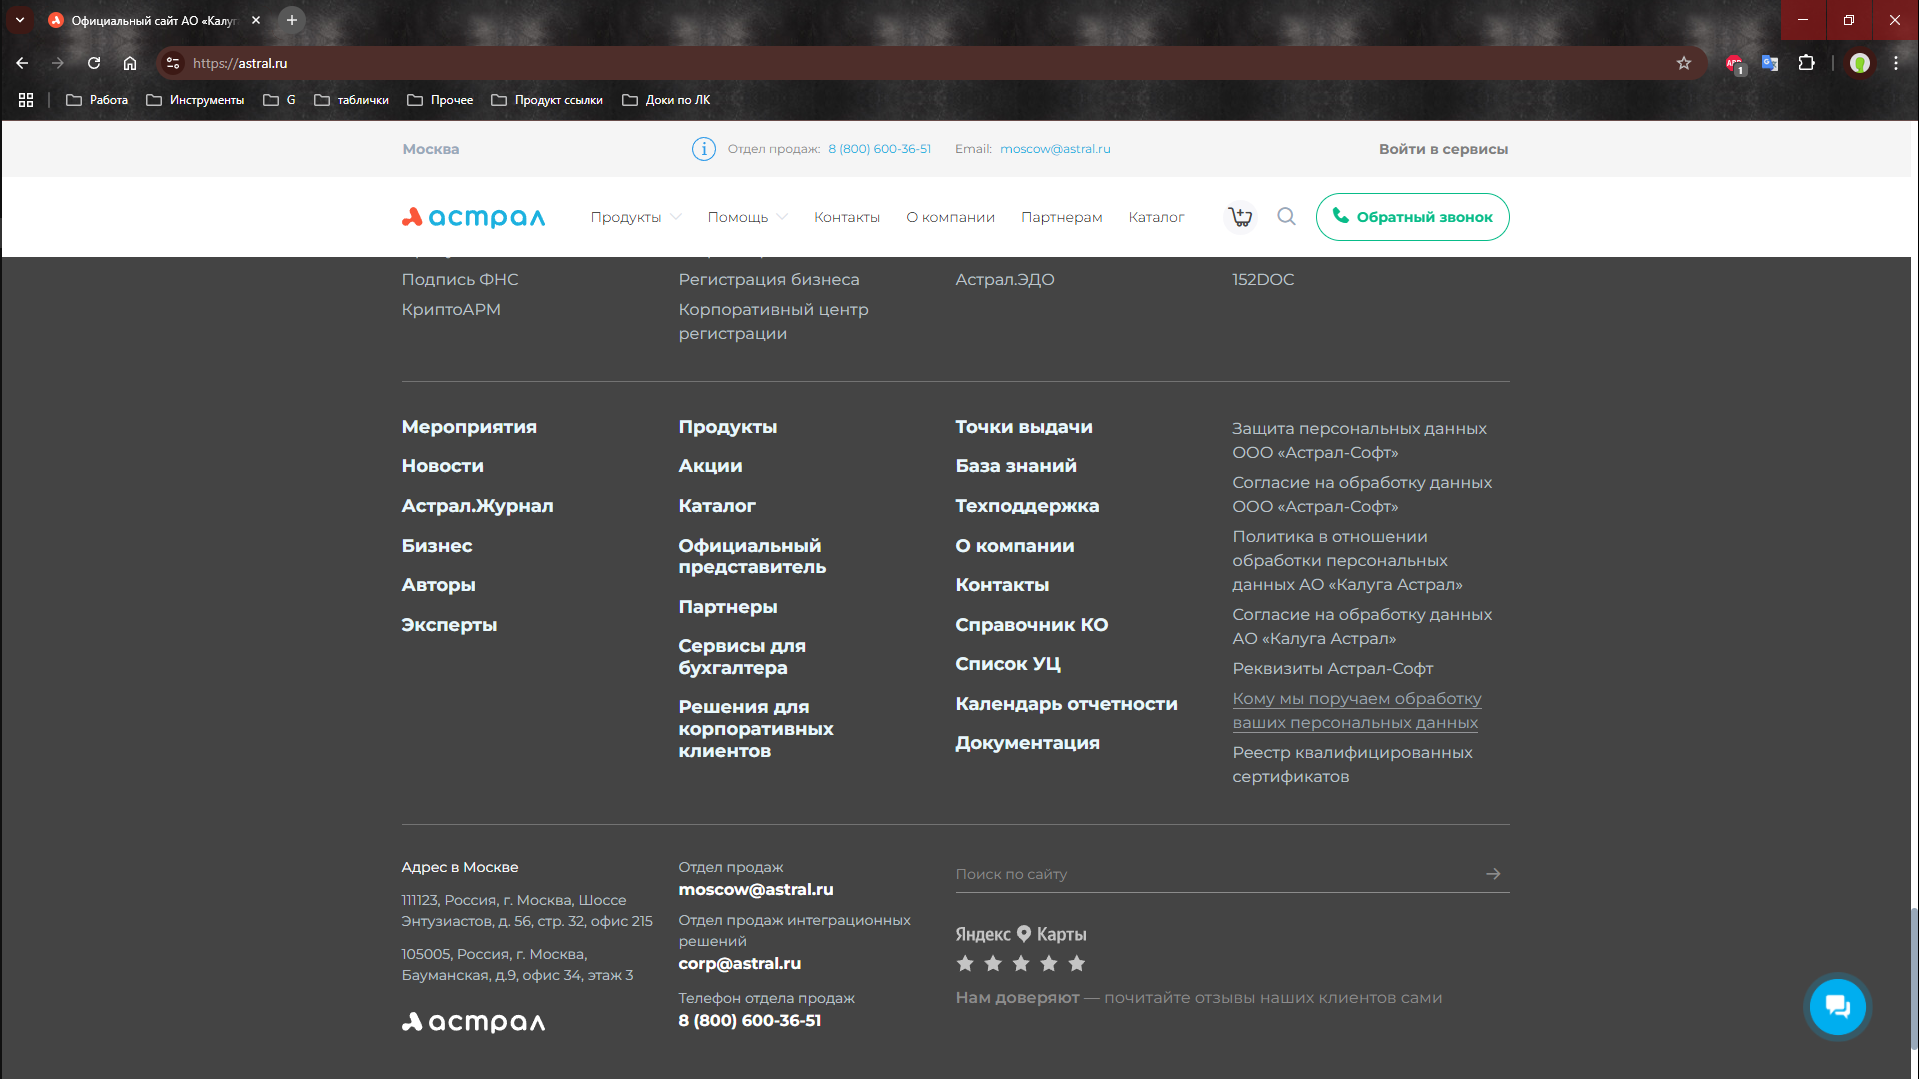Open the tab search dropdown arrow
Screen dimensions: 1919x1079
pyautogui.click(x=20, y=20)
